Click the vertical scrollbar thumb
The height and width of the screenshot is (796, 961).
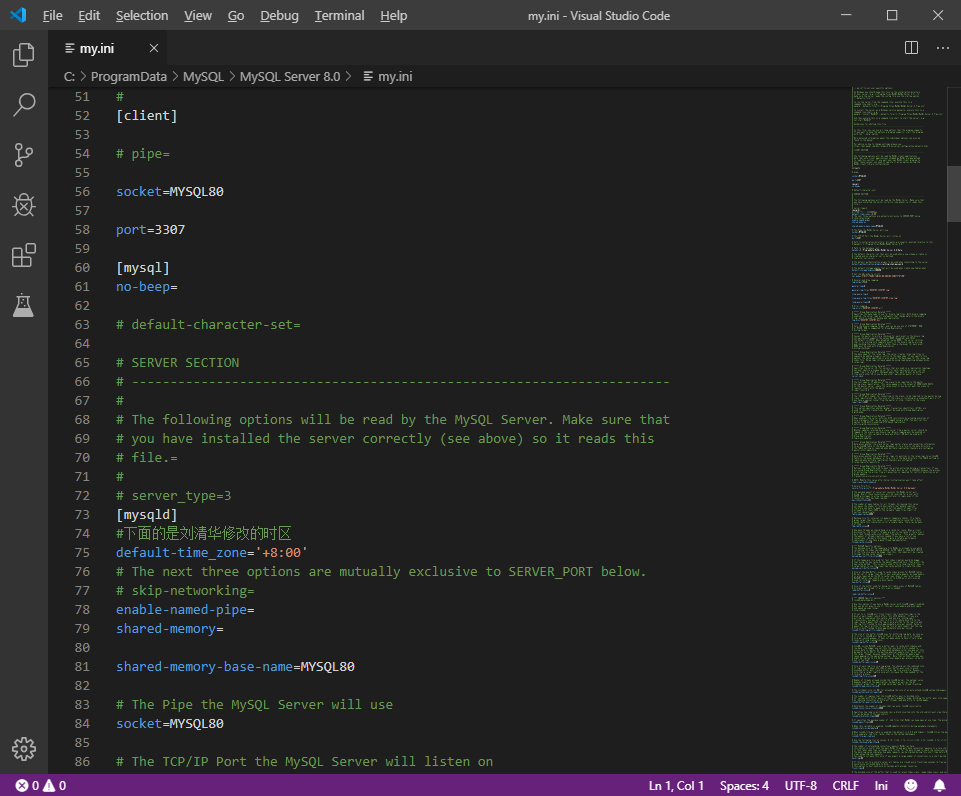click(x=954, y=193)
